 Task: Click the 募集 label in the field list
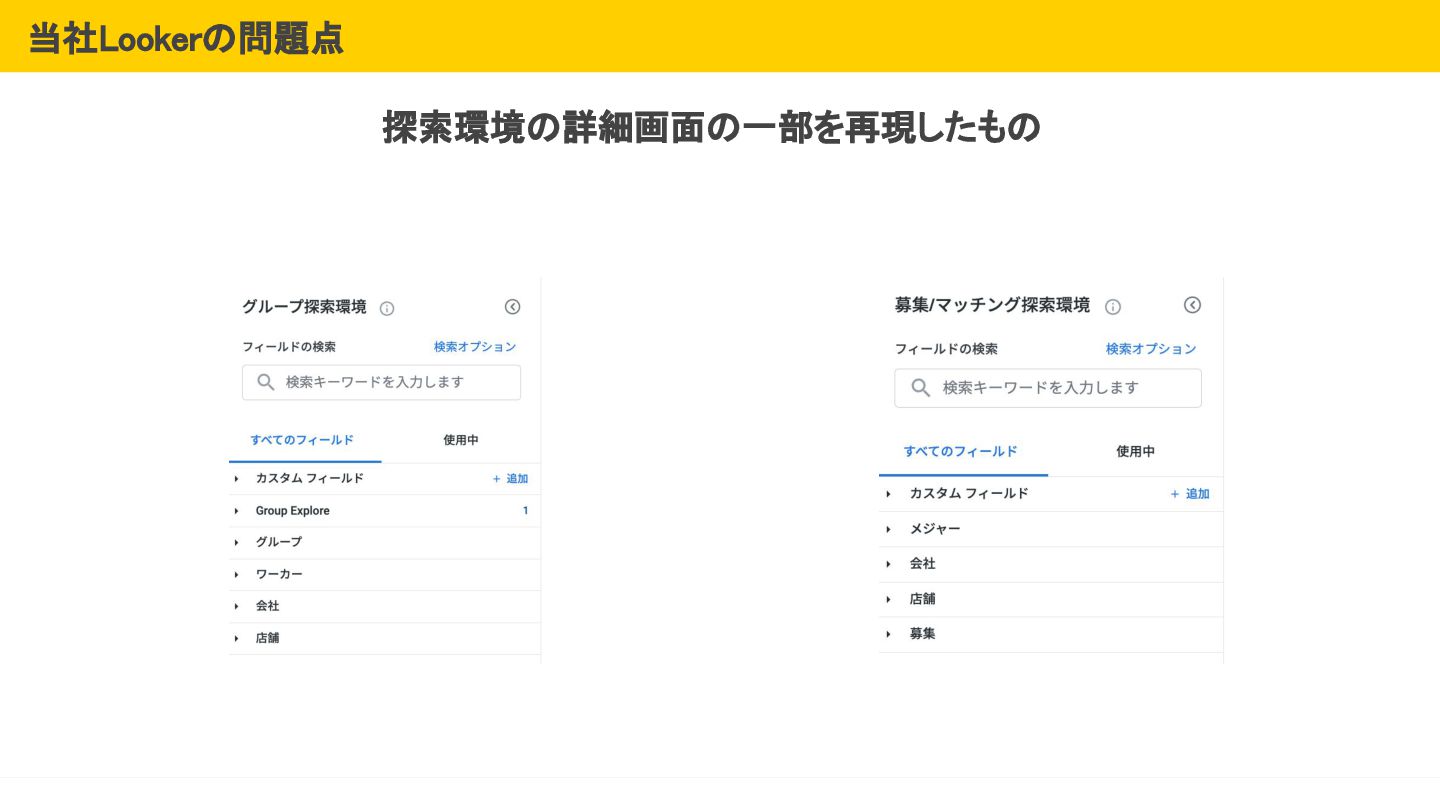tap(922, 634)
